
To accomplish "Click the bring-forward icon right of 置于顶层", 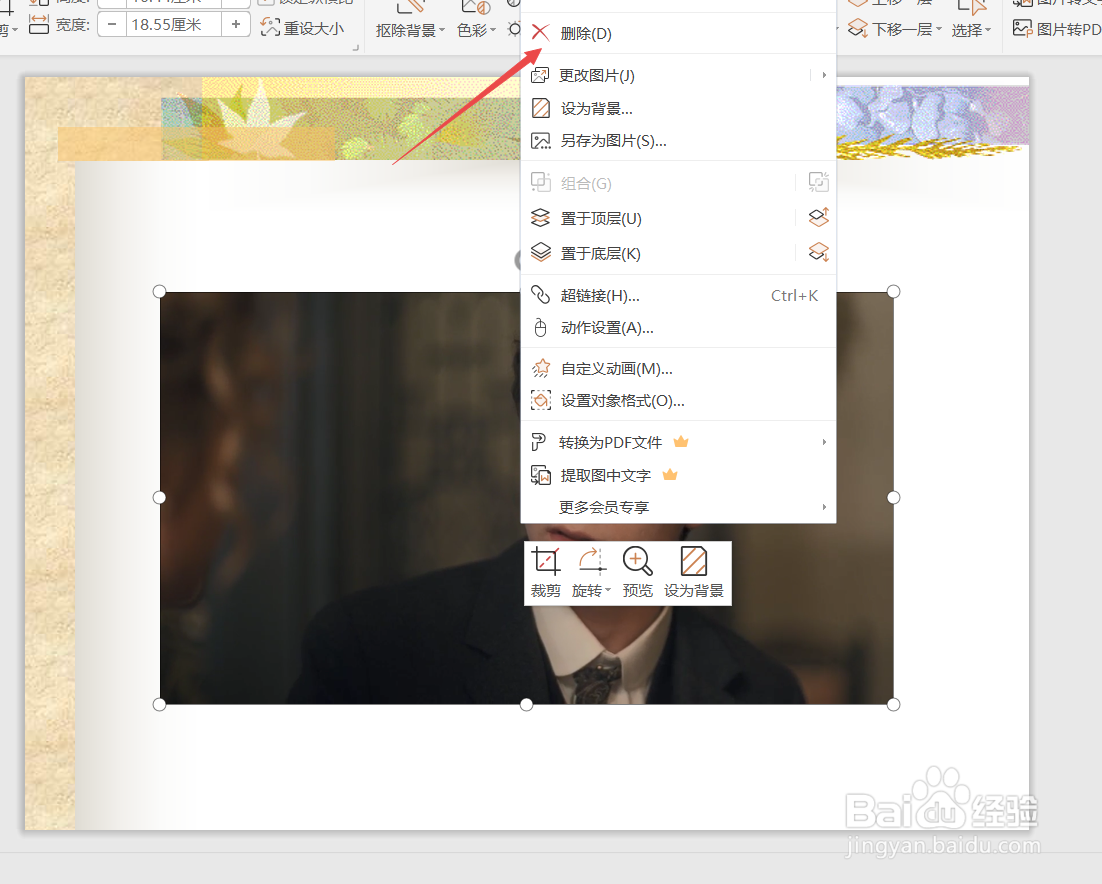I will point(819,217).
